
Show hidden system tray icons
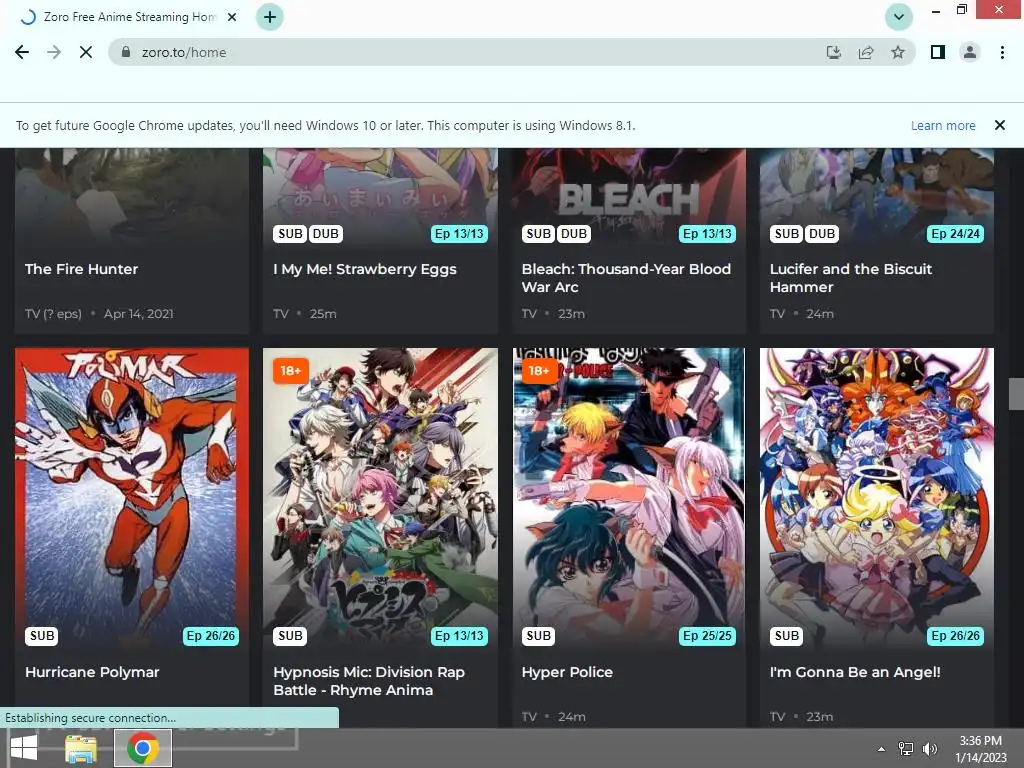(x=881, y=749)
